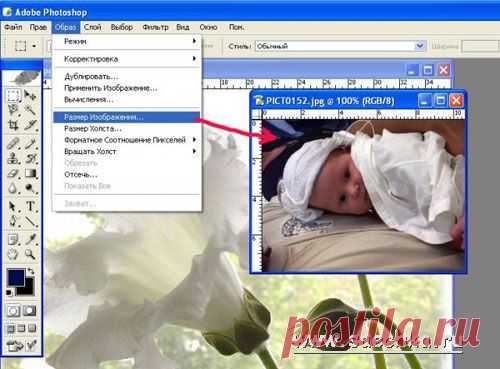Select the Gradient tool

pyautogui.click(x=30, y=174)
